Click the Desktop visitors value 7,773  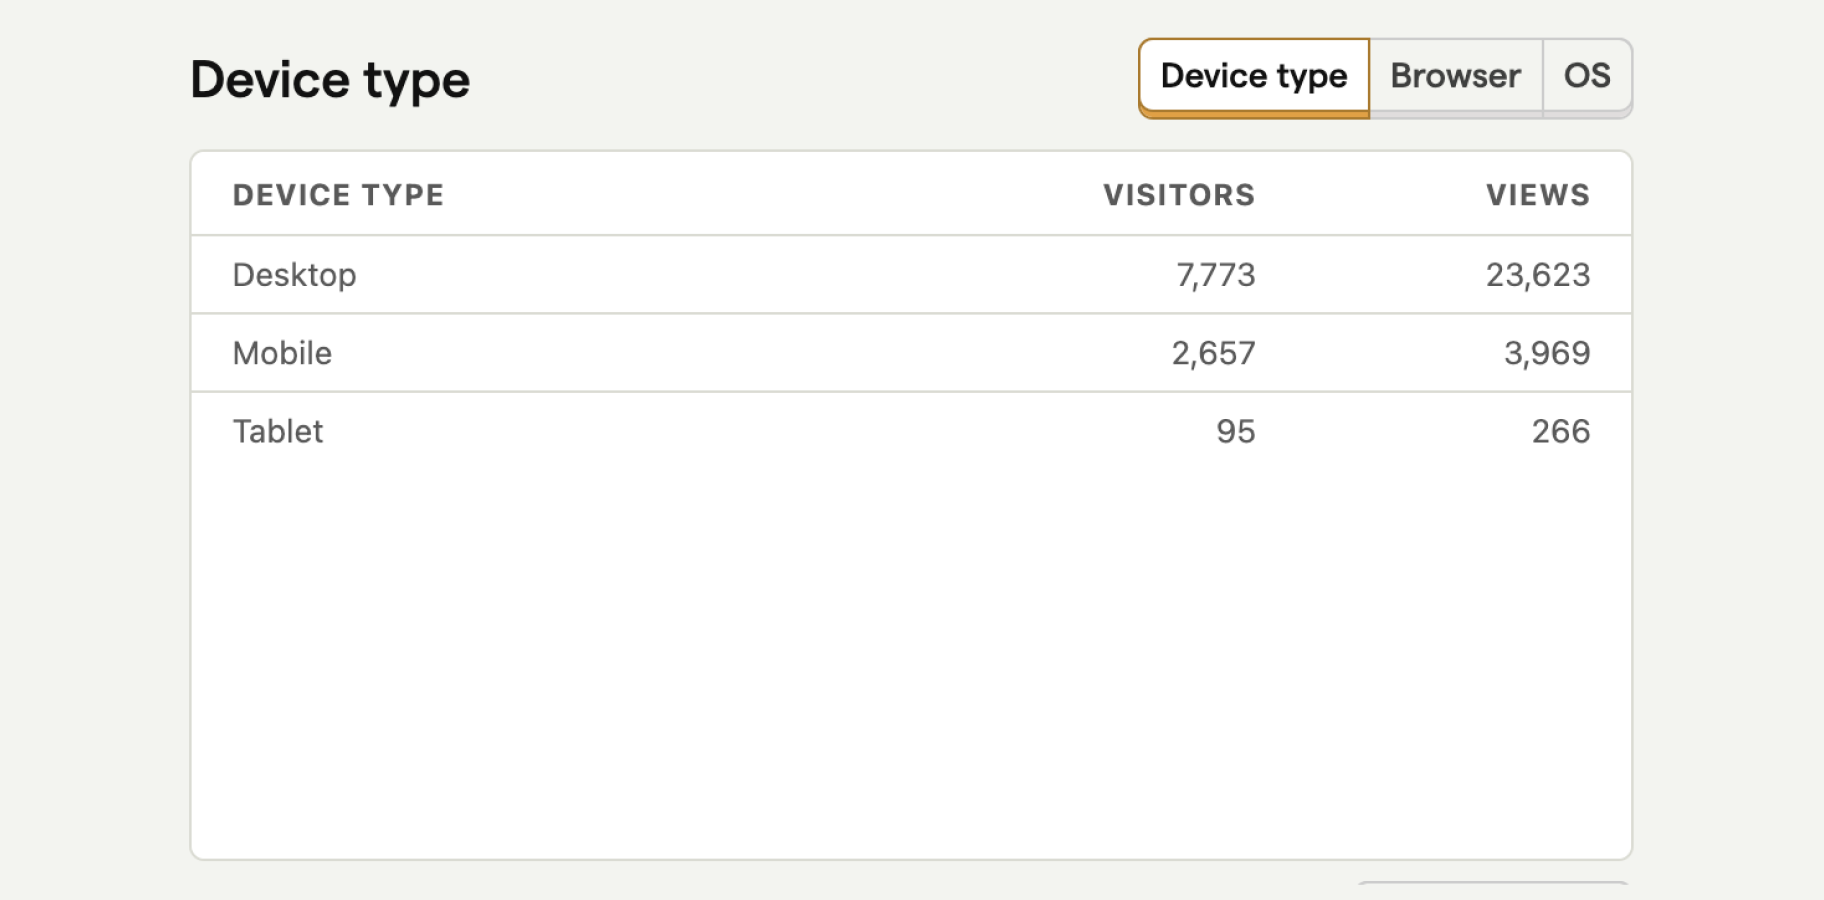click(x=1215, y=275)
